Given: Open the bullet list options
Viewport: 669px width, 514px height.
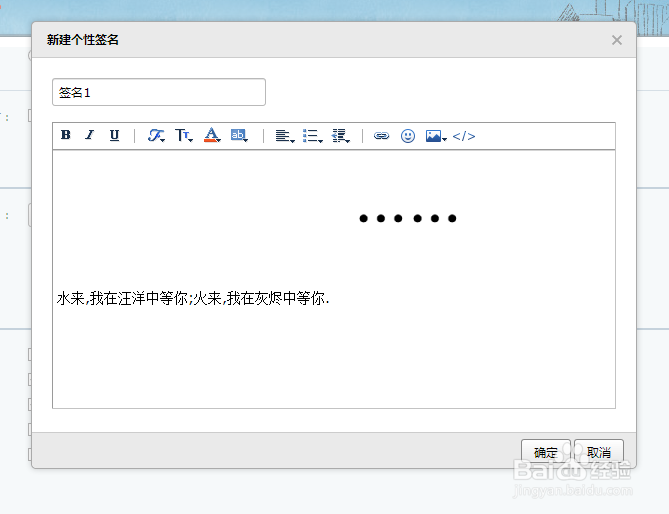Looking at the screenshot, I should pyautogui.click(x=312, y=136).
